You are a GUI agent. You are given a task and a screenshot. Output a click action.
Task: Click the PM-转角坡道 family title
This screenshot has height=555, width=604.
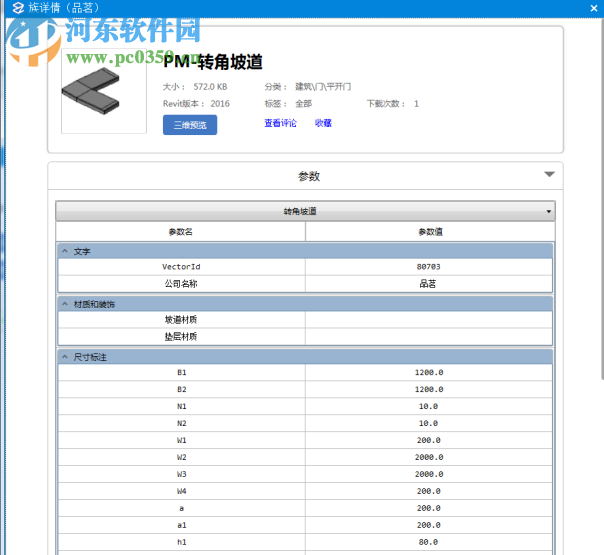pyautogui.click(x=213, y=62)
